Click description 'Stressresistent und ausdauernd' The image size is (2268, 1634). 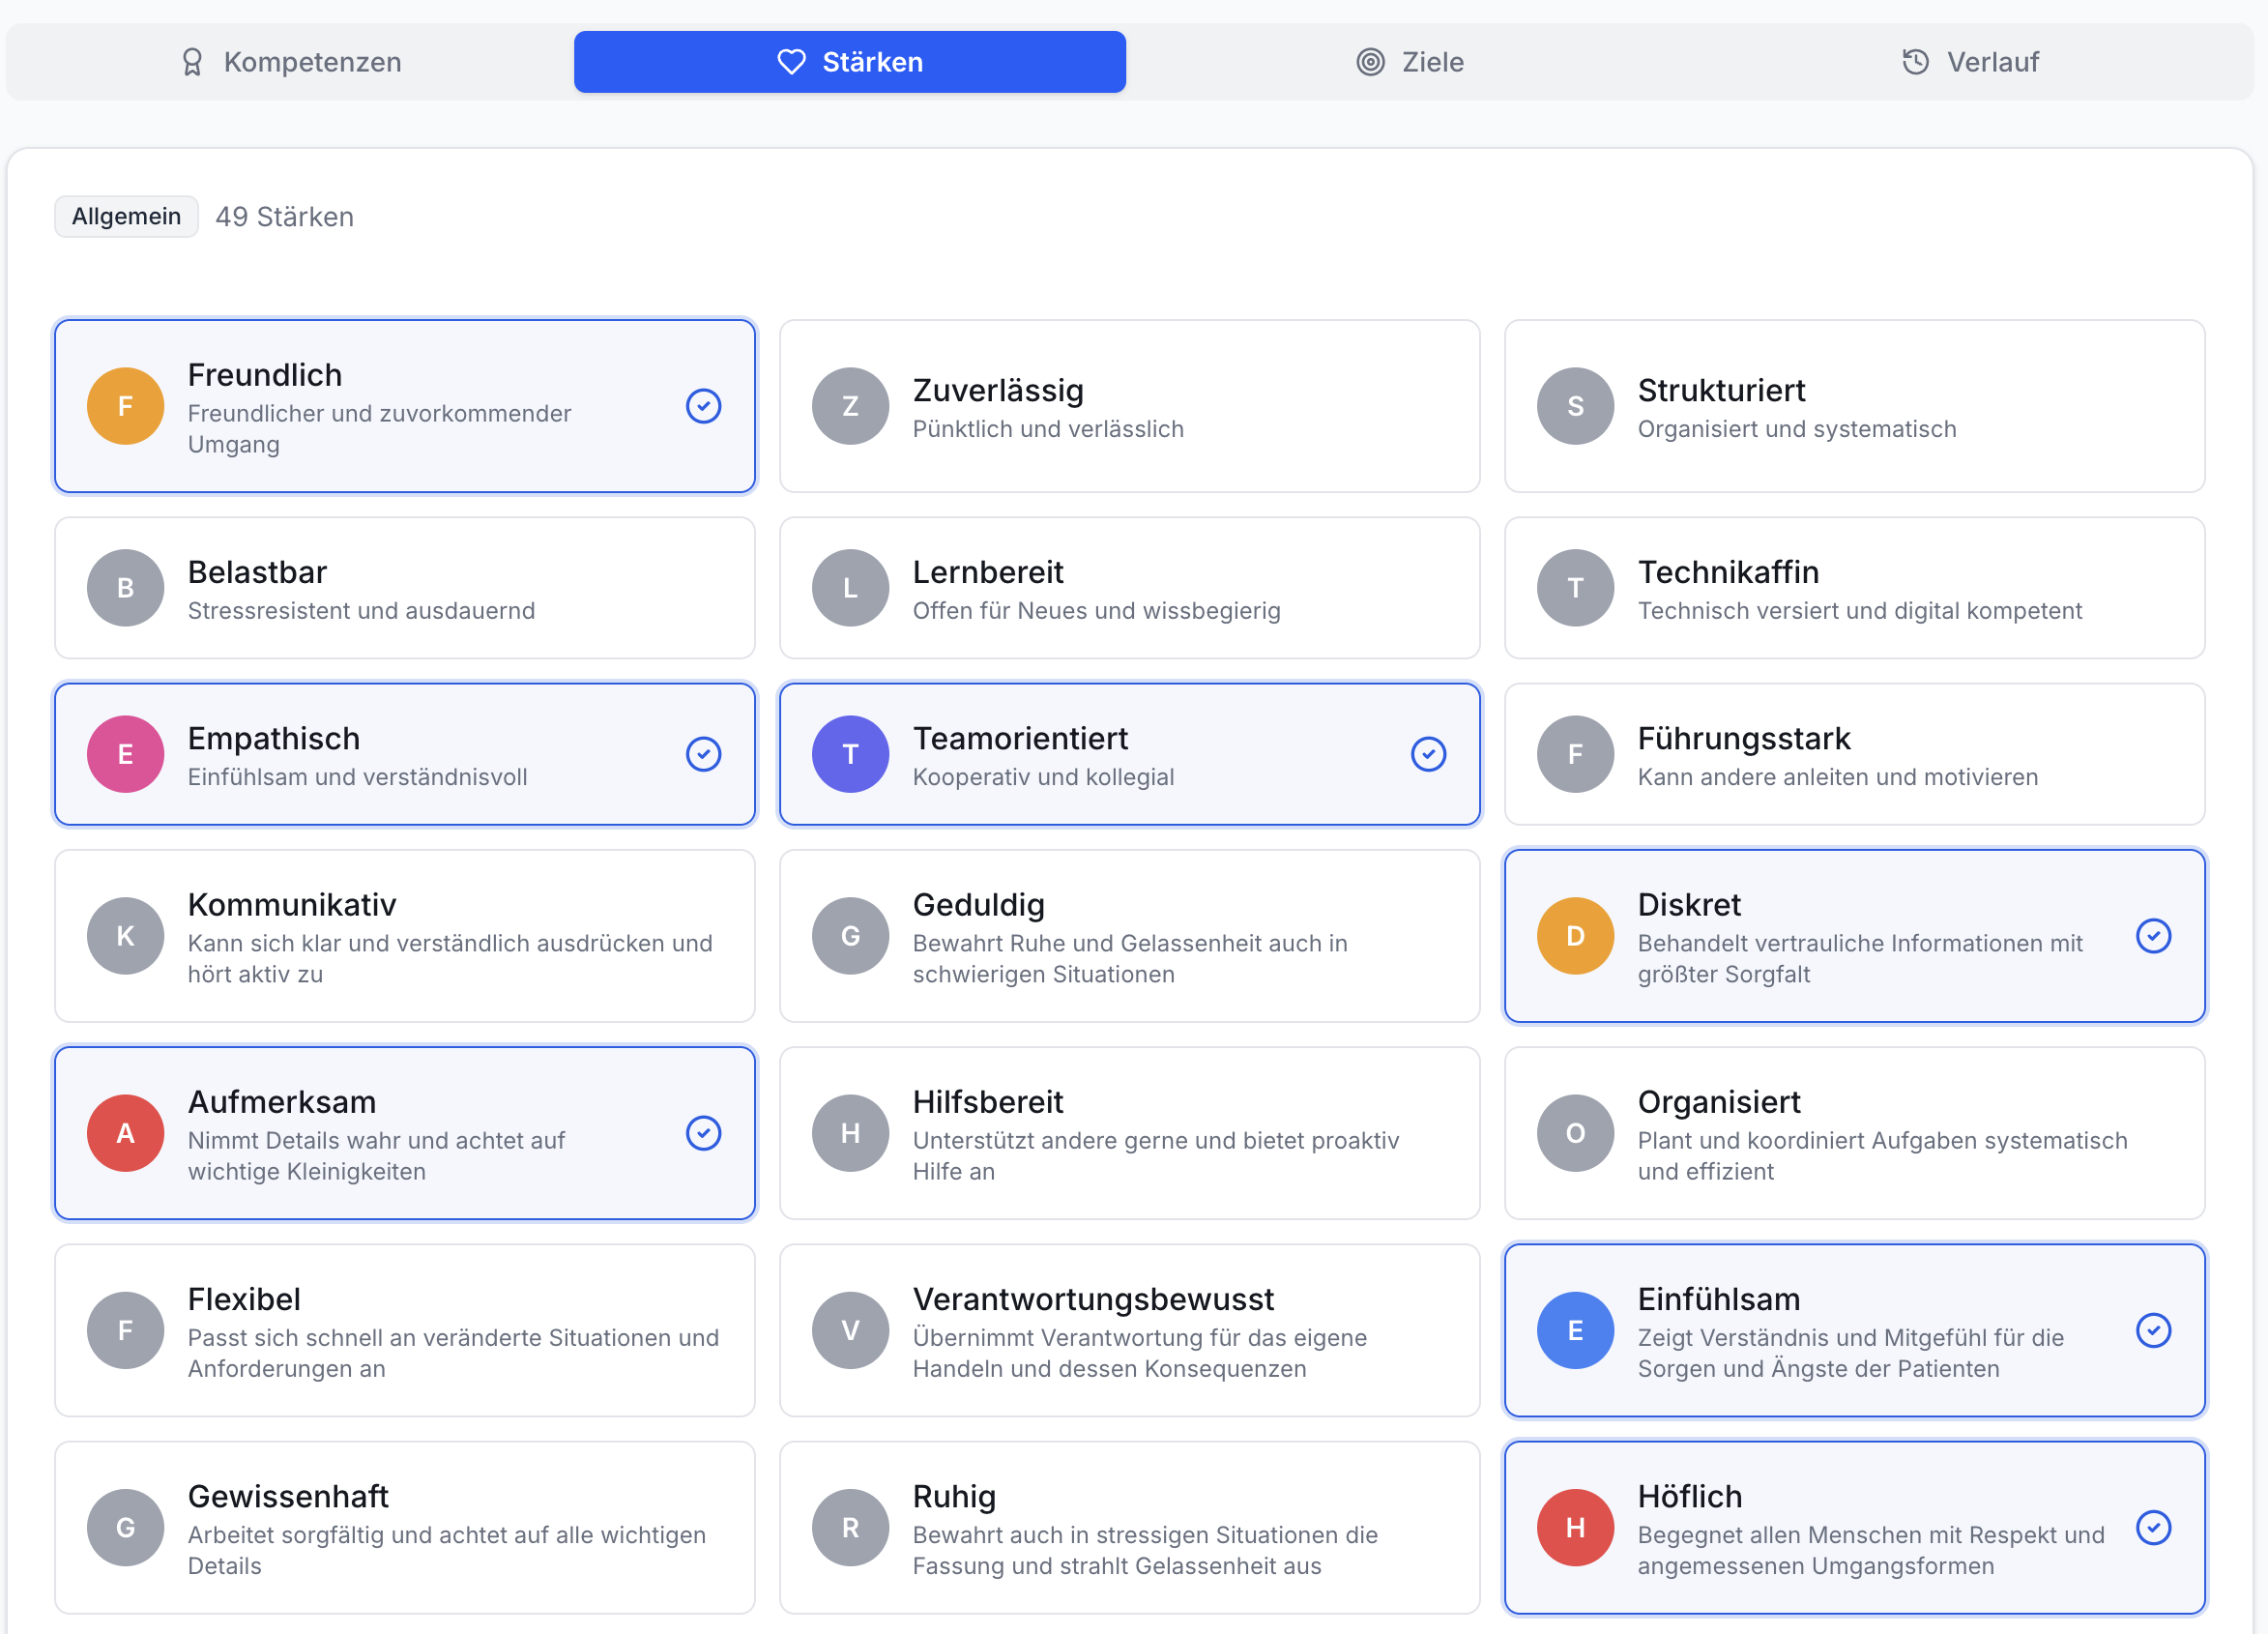click(x=361, y=611)
